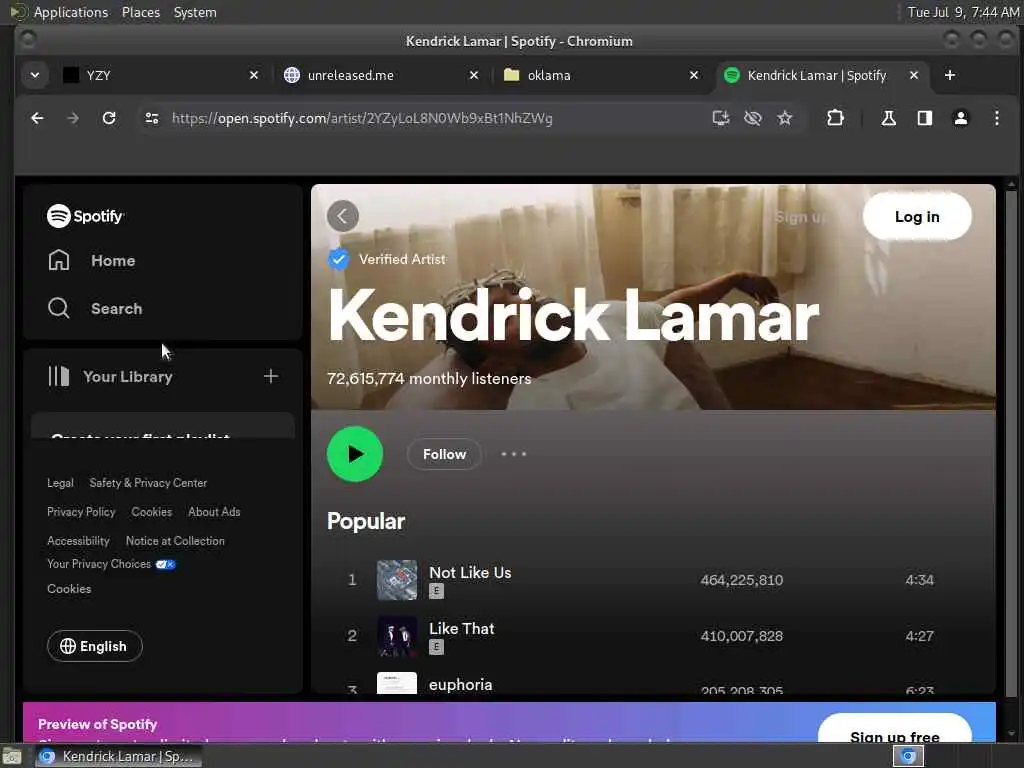Image resolution: width=1024 pixels, height=768 pixels.
Task: Click the page vertical scrollbar
Action: pos(1011,444)
